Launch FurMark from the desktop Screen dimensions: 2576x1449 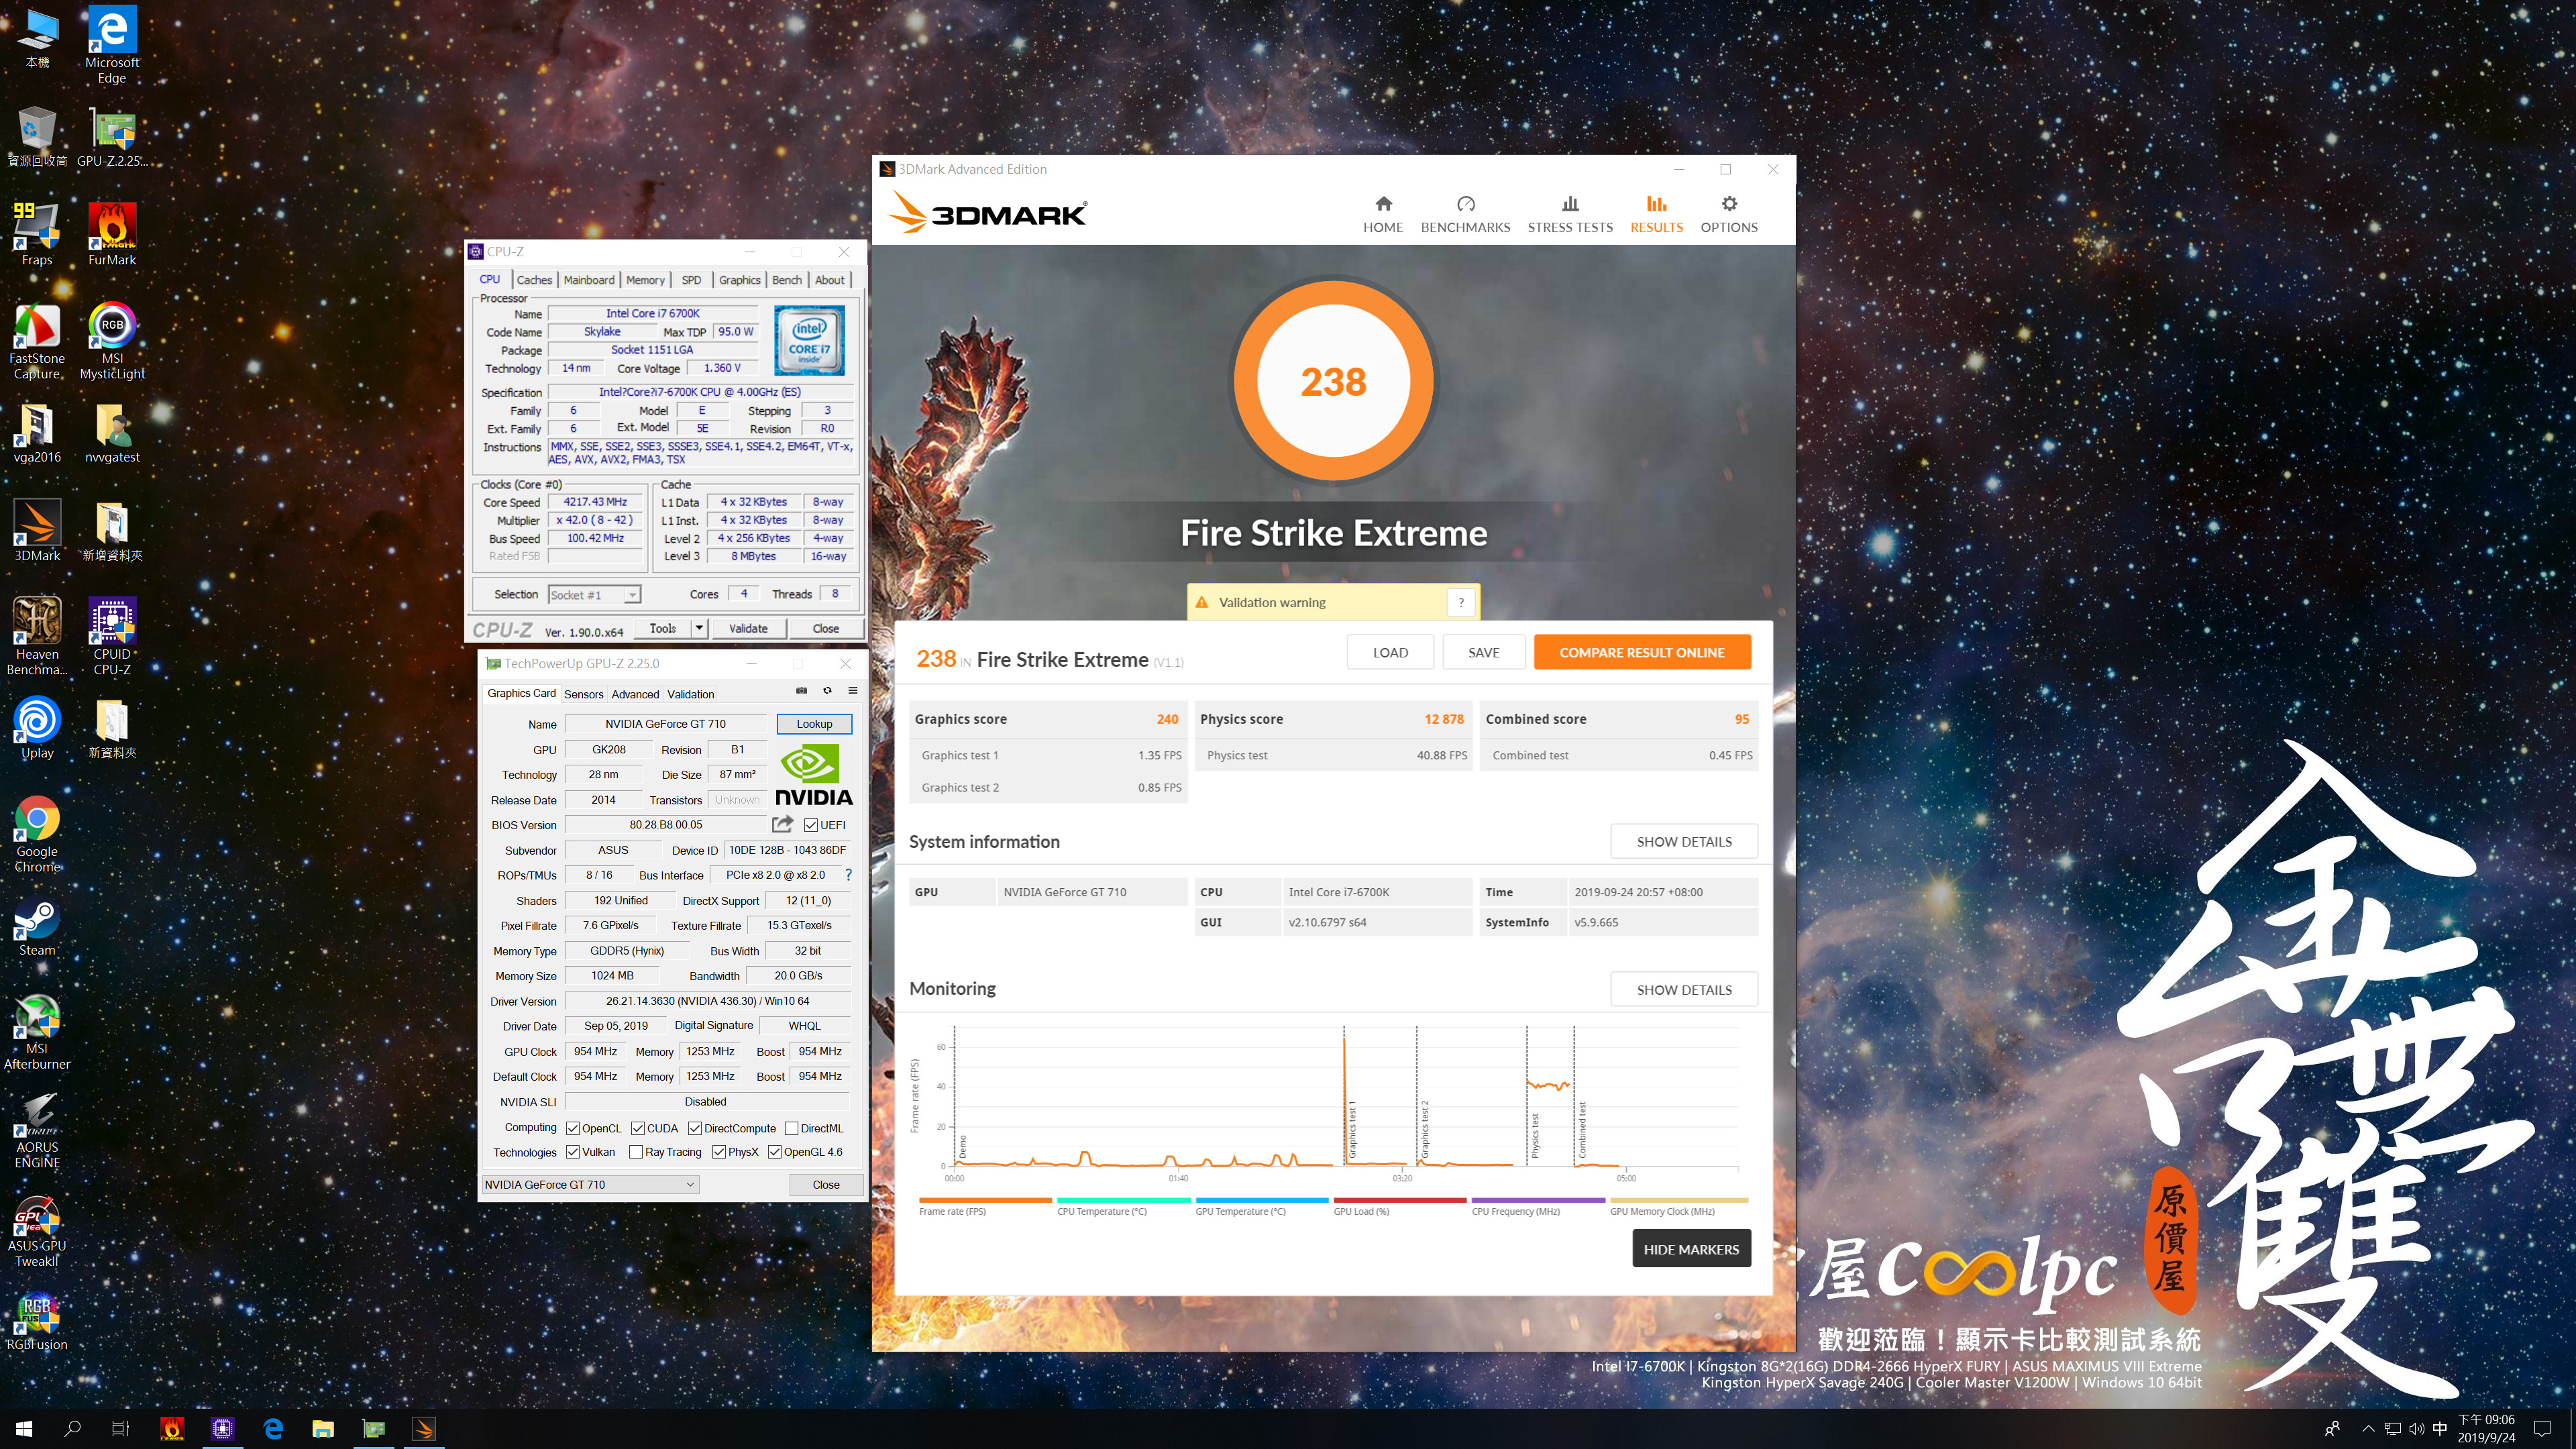coord(112,235)
